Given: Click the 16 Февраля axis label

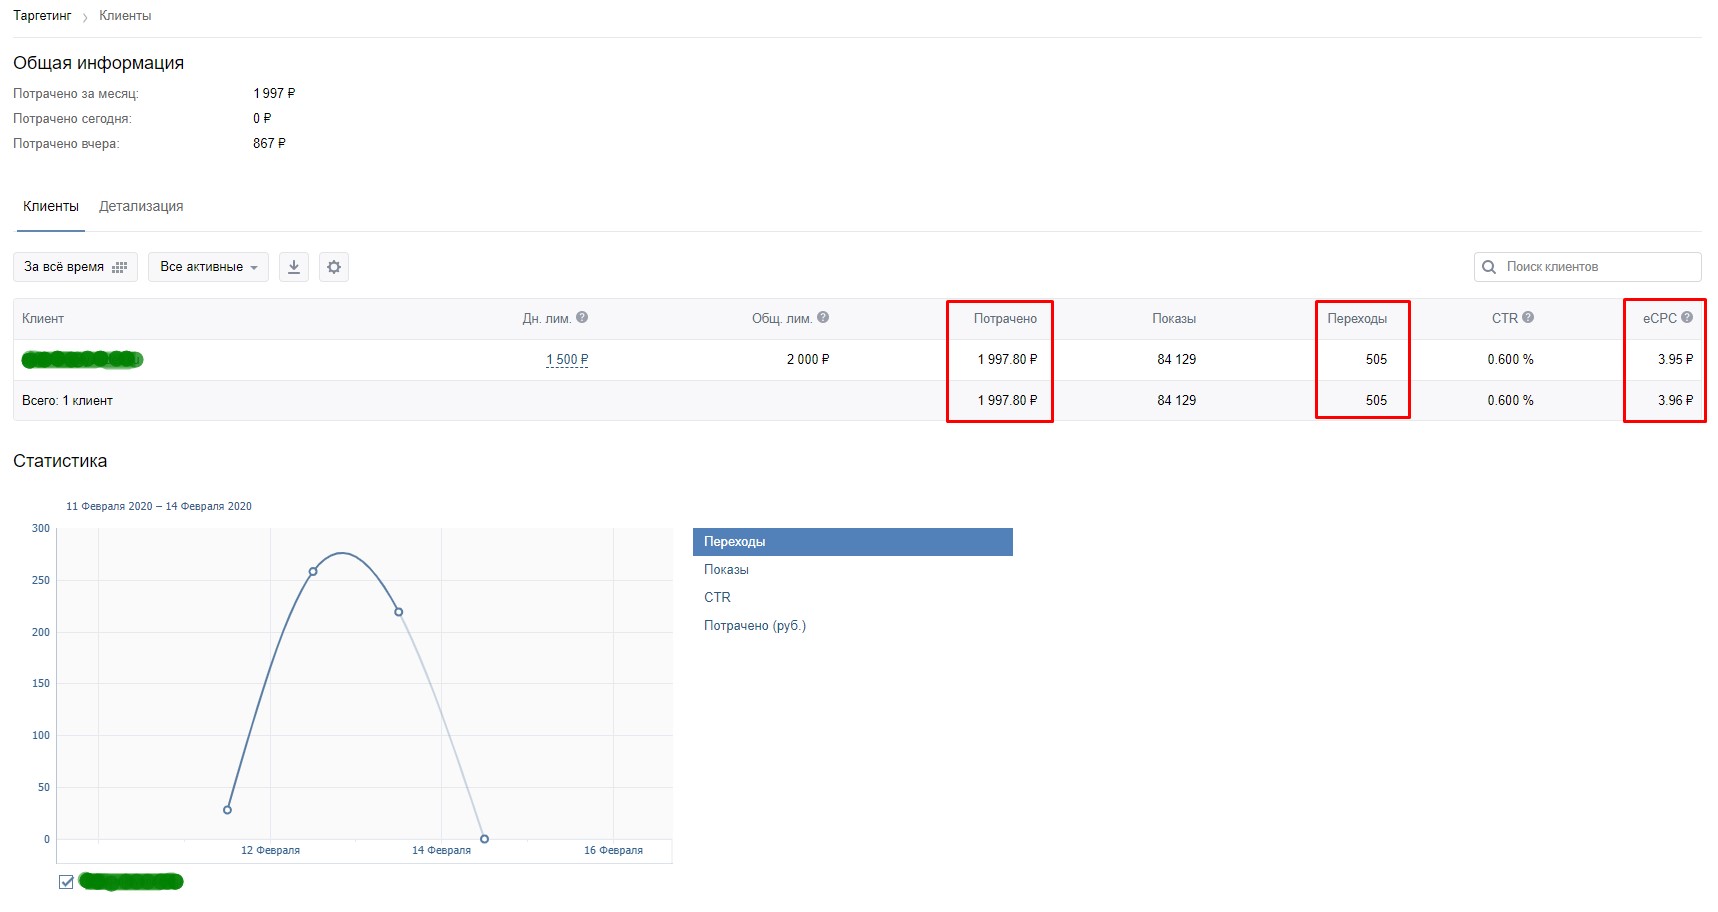Looking at the screenshot, I should point(613,851).
